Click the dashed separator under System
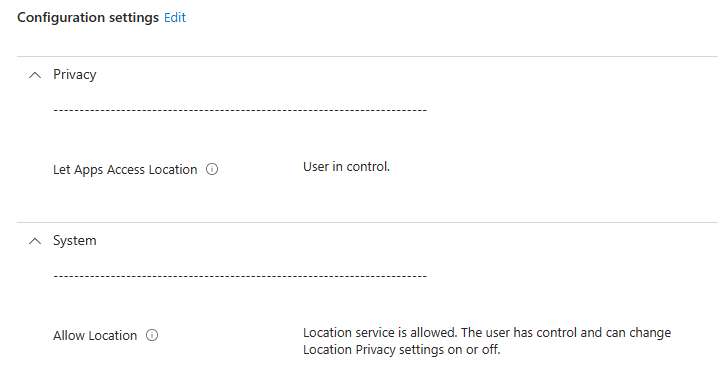The height and width of the screenshot is (386, 718). [x=240, y=277]
